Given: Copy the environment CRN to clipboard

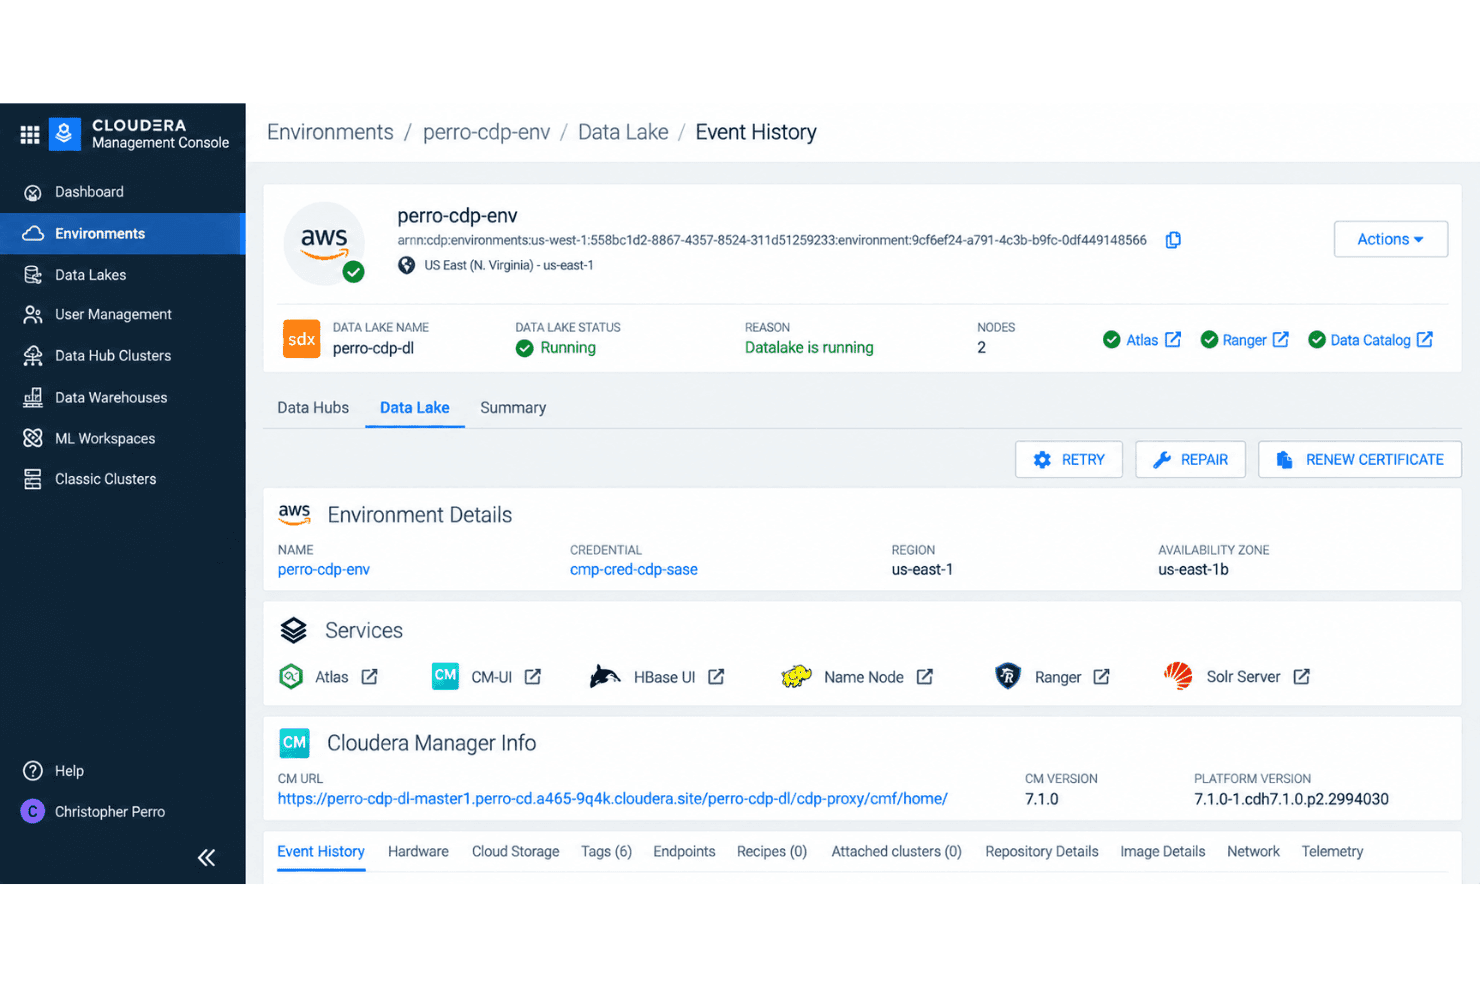Looking at the screenshot, I should (1173, 240).
